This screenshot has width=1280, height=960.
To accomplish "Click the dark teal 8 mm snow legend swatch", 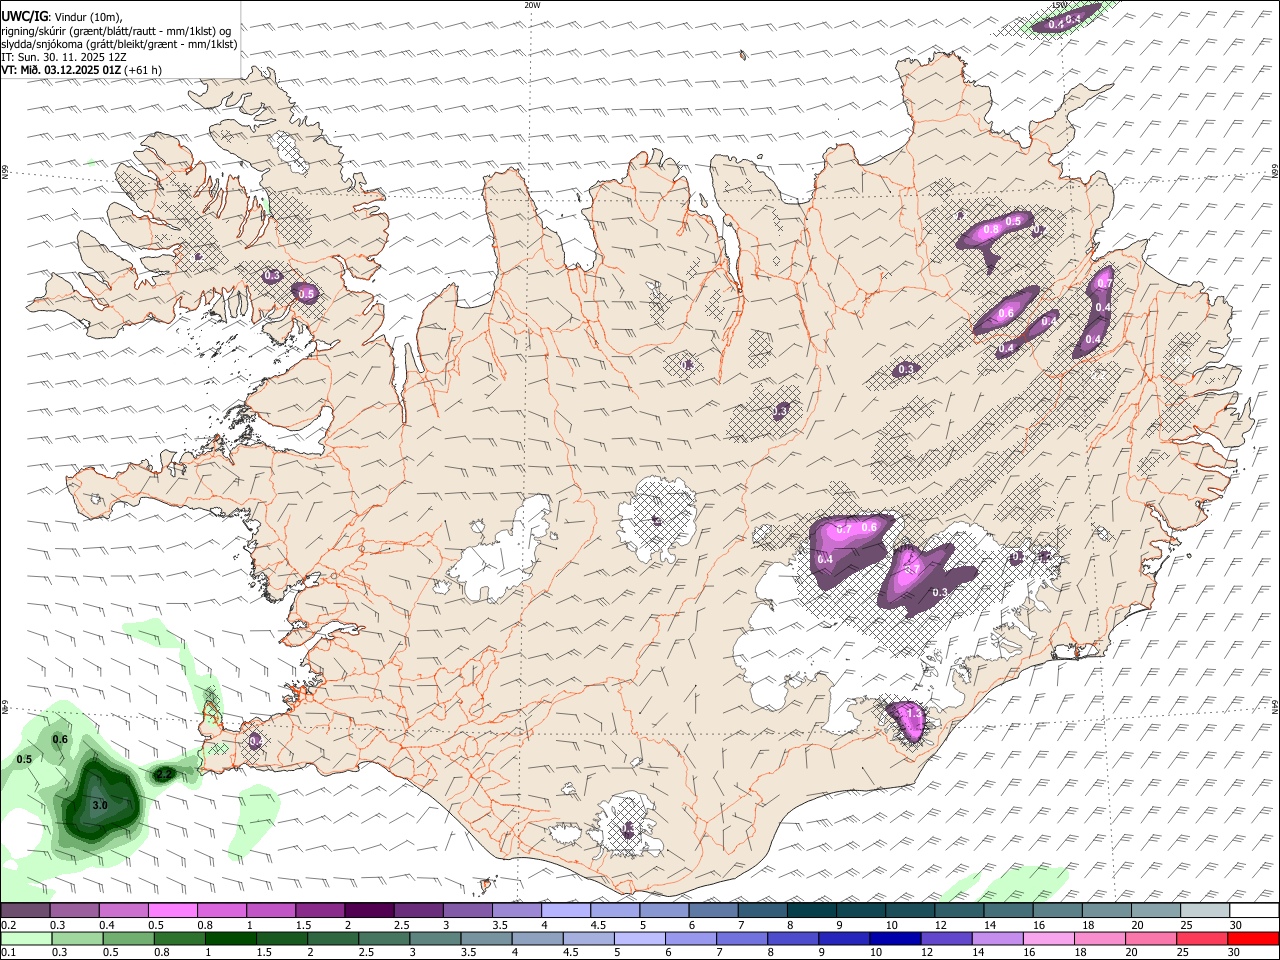I will coord(811,910).
